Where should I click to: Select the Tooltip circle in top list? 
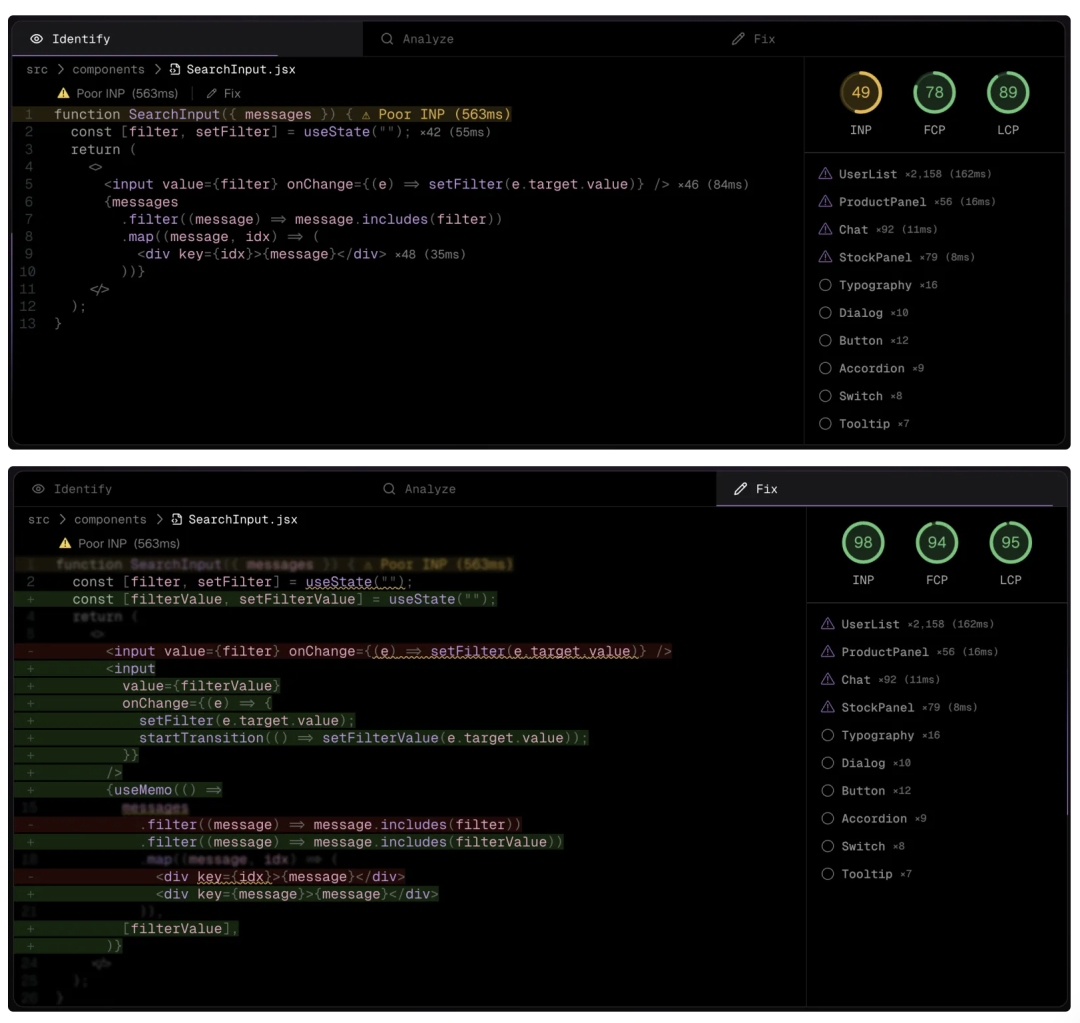(x=825, y=424)
